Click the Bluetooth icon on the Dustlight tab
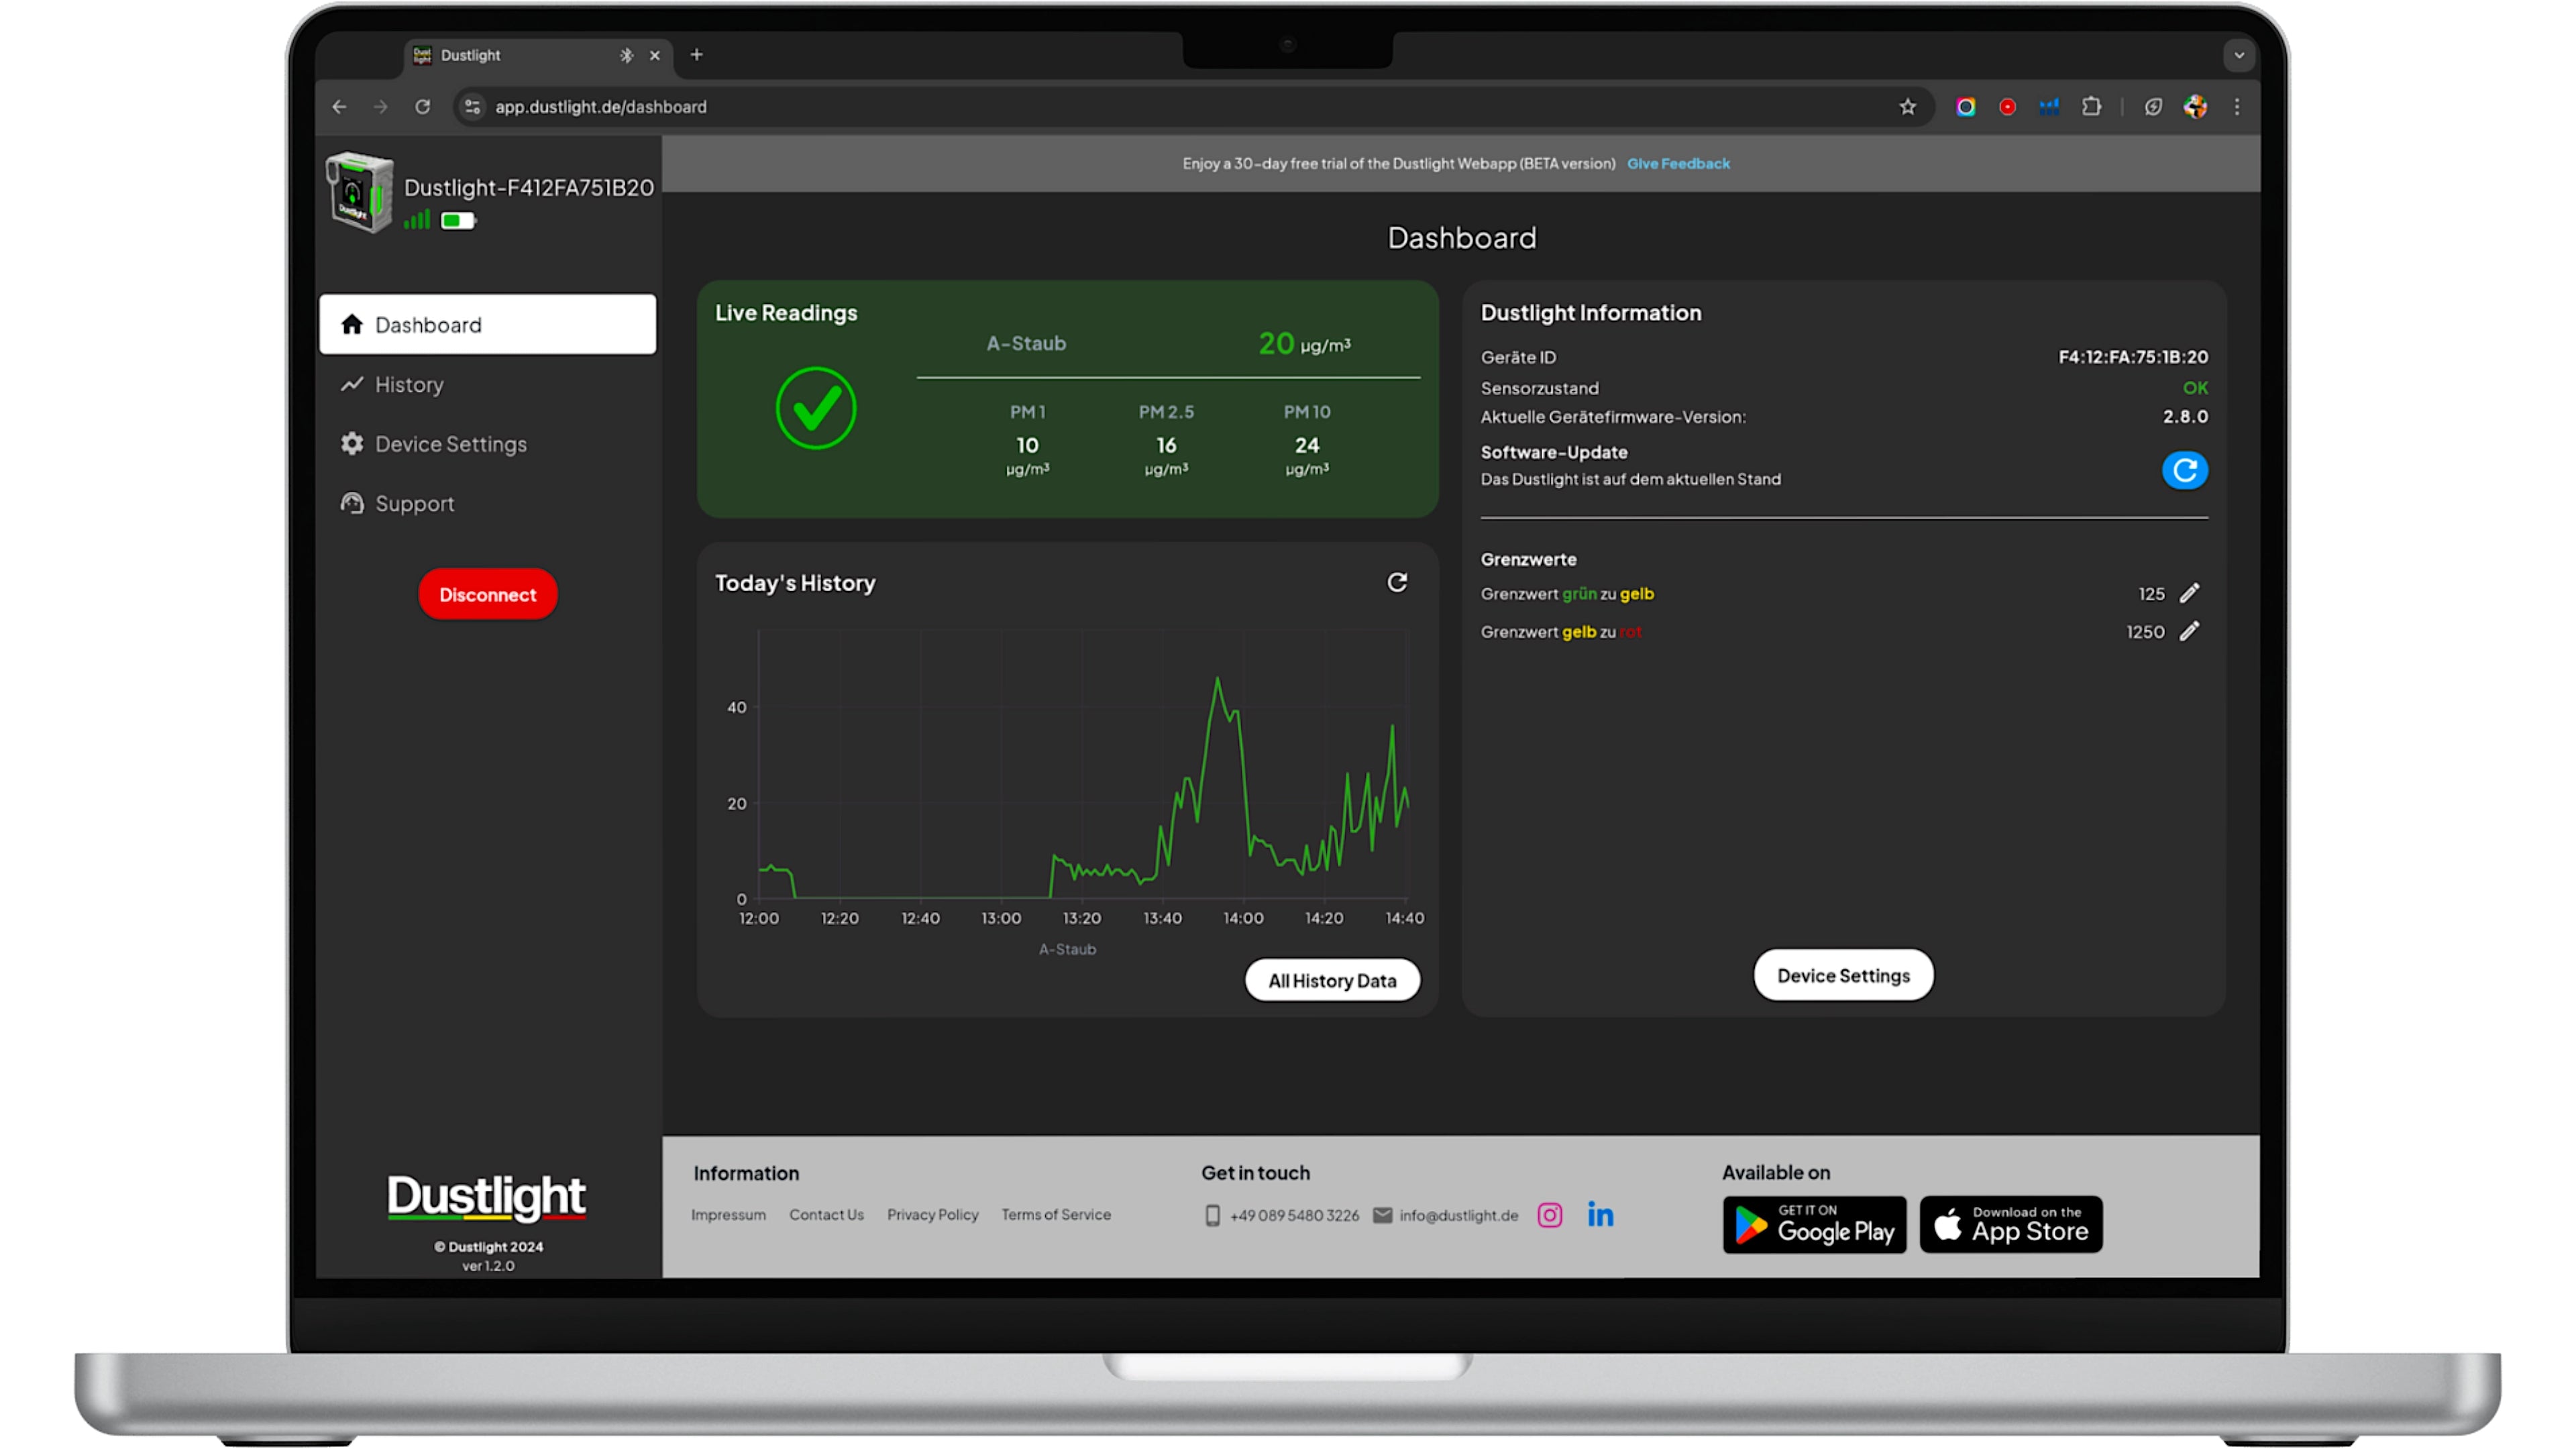 coord(626,55)
